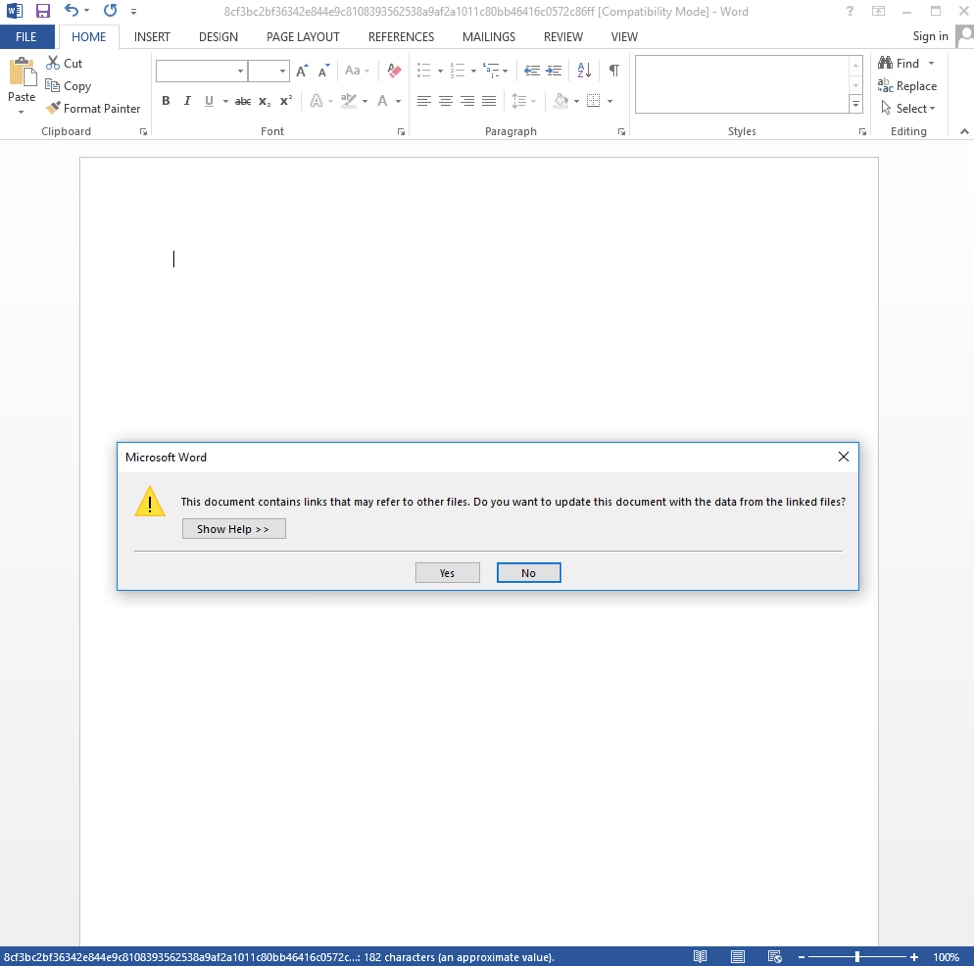Click the Save icon in quick access toolbar

[43, 11]
